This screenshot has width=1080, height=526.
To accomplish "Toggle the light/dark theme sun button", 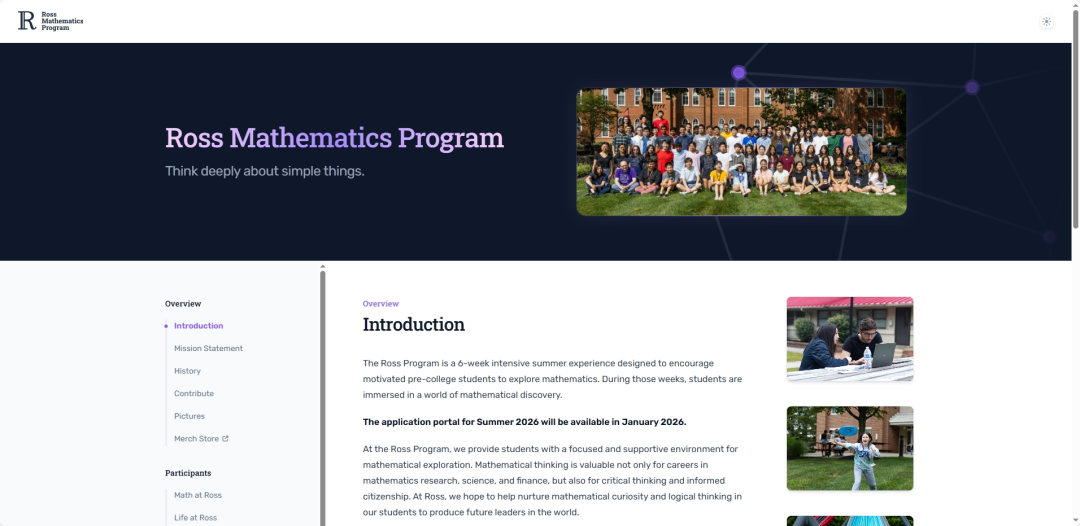I will (1046, 21).
